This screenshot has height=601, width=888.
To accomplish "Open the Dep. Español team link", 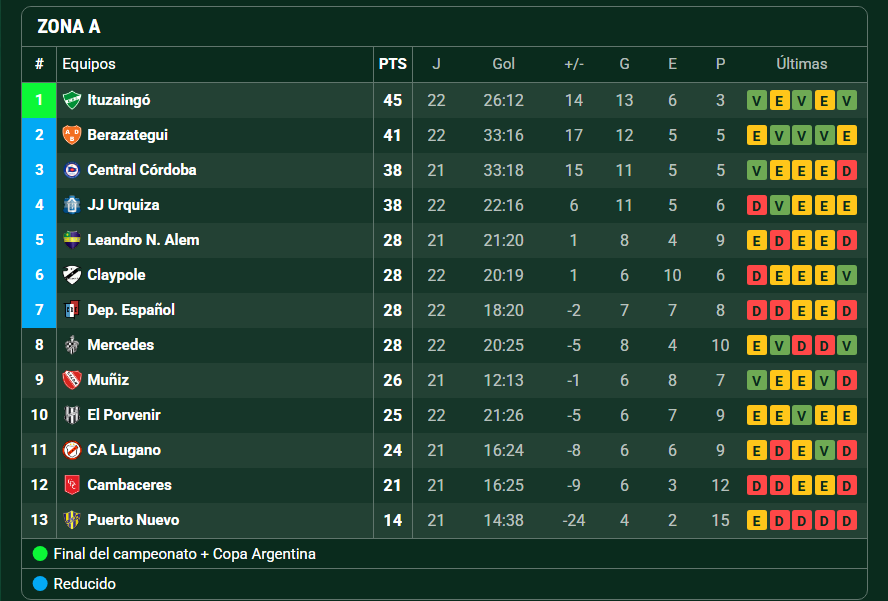I will pos(131,310).
